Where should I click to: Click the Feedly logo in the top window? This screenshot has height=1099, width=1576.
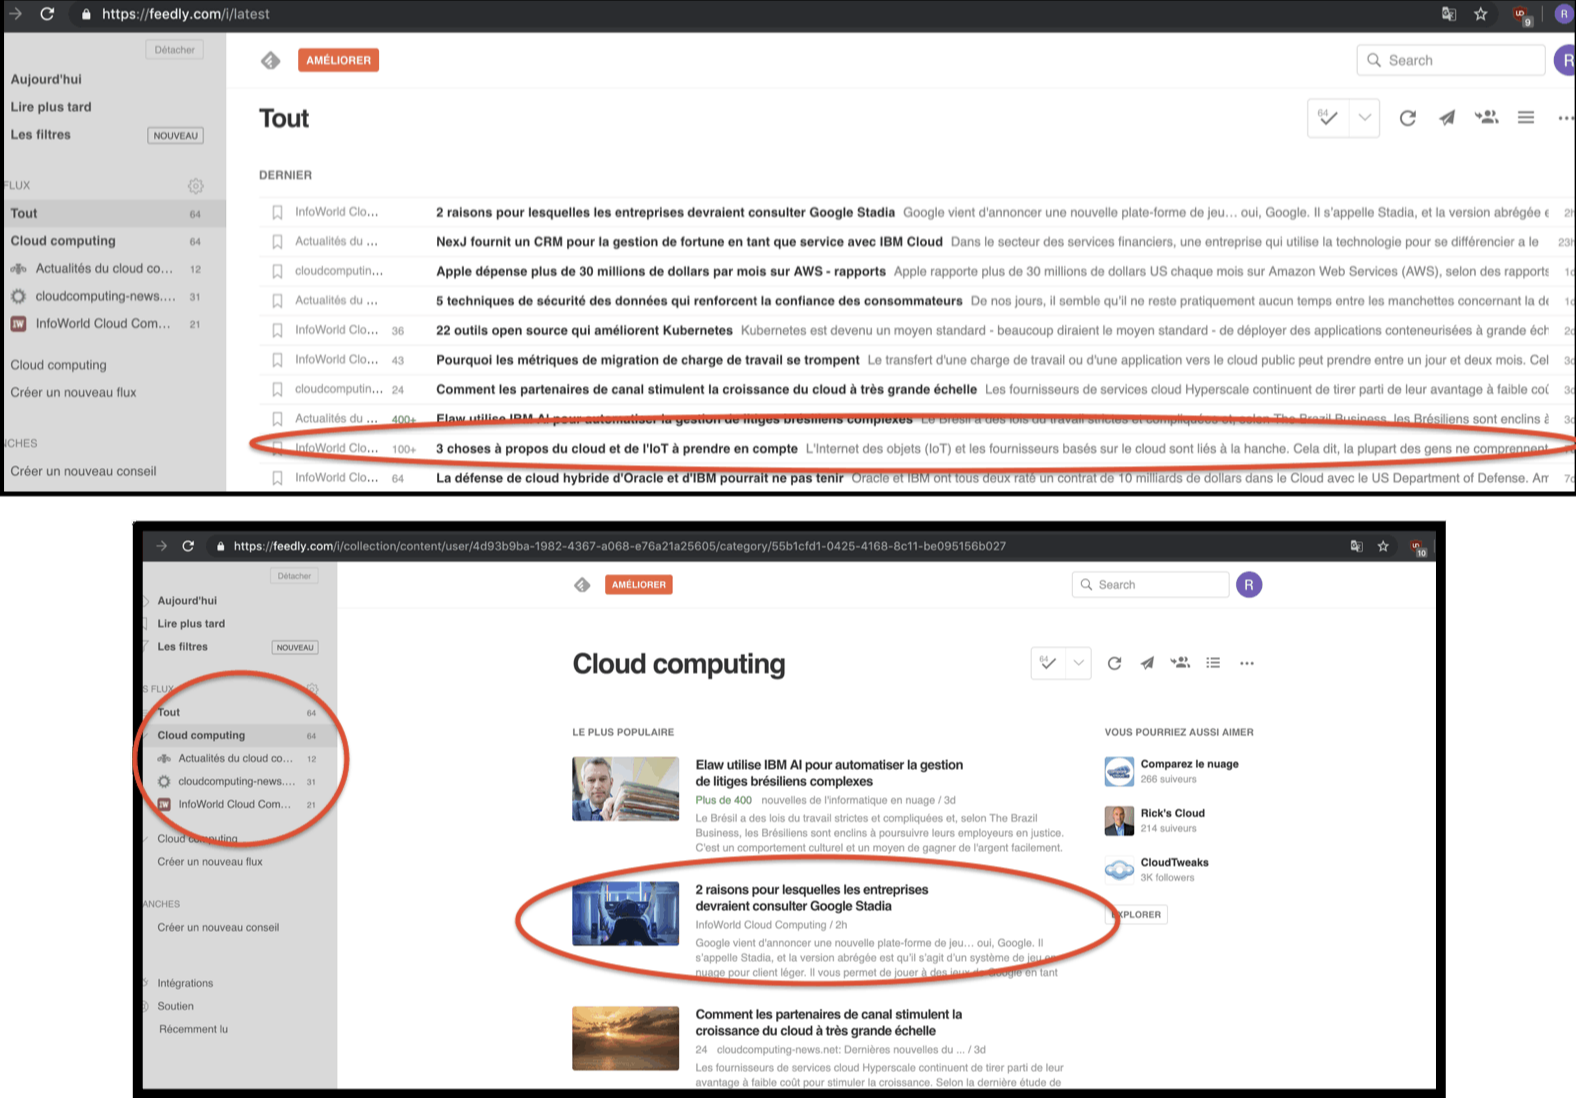[x=270, y=61]
